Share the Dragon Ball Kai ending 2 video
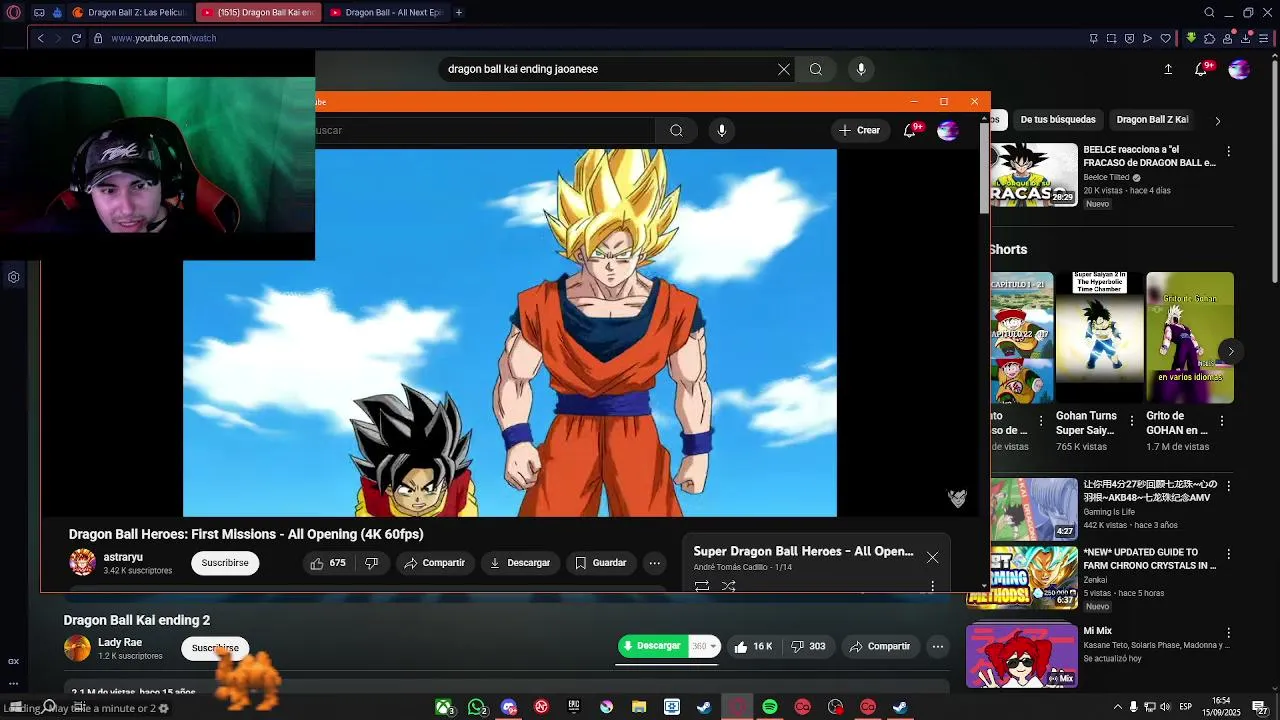Viewport: 1280px width, 720px height. point(880,647)
